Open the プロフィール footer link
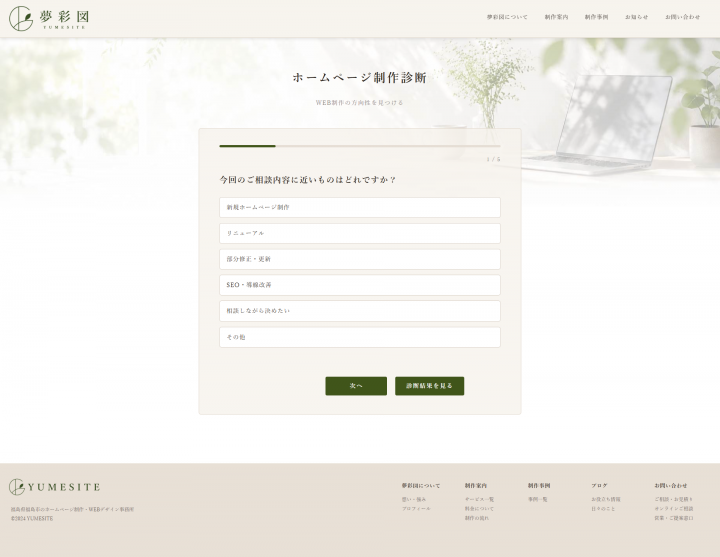 click(x=416, y=509)
